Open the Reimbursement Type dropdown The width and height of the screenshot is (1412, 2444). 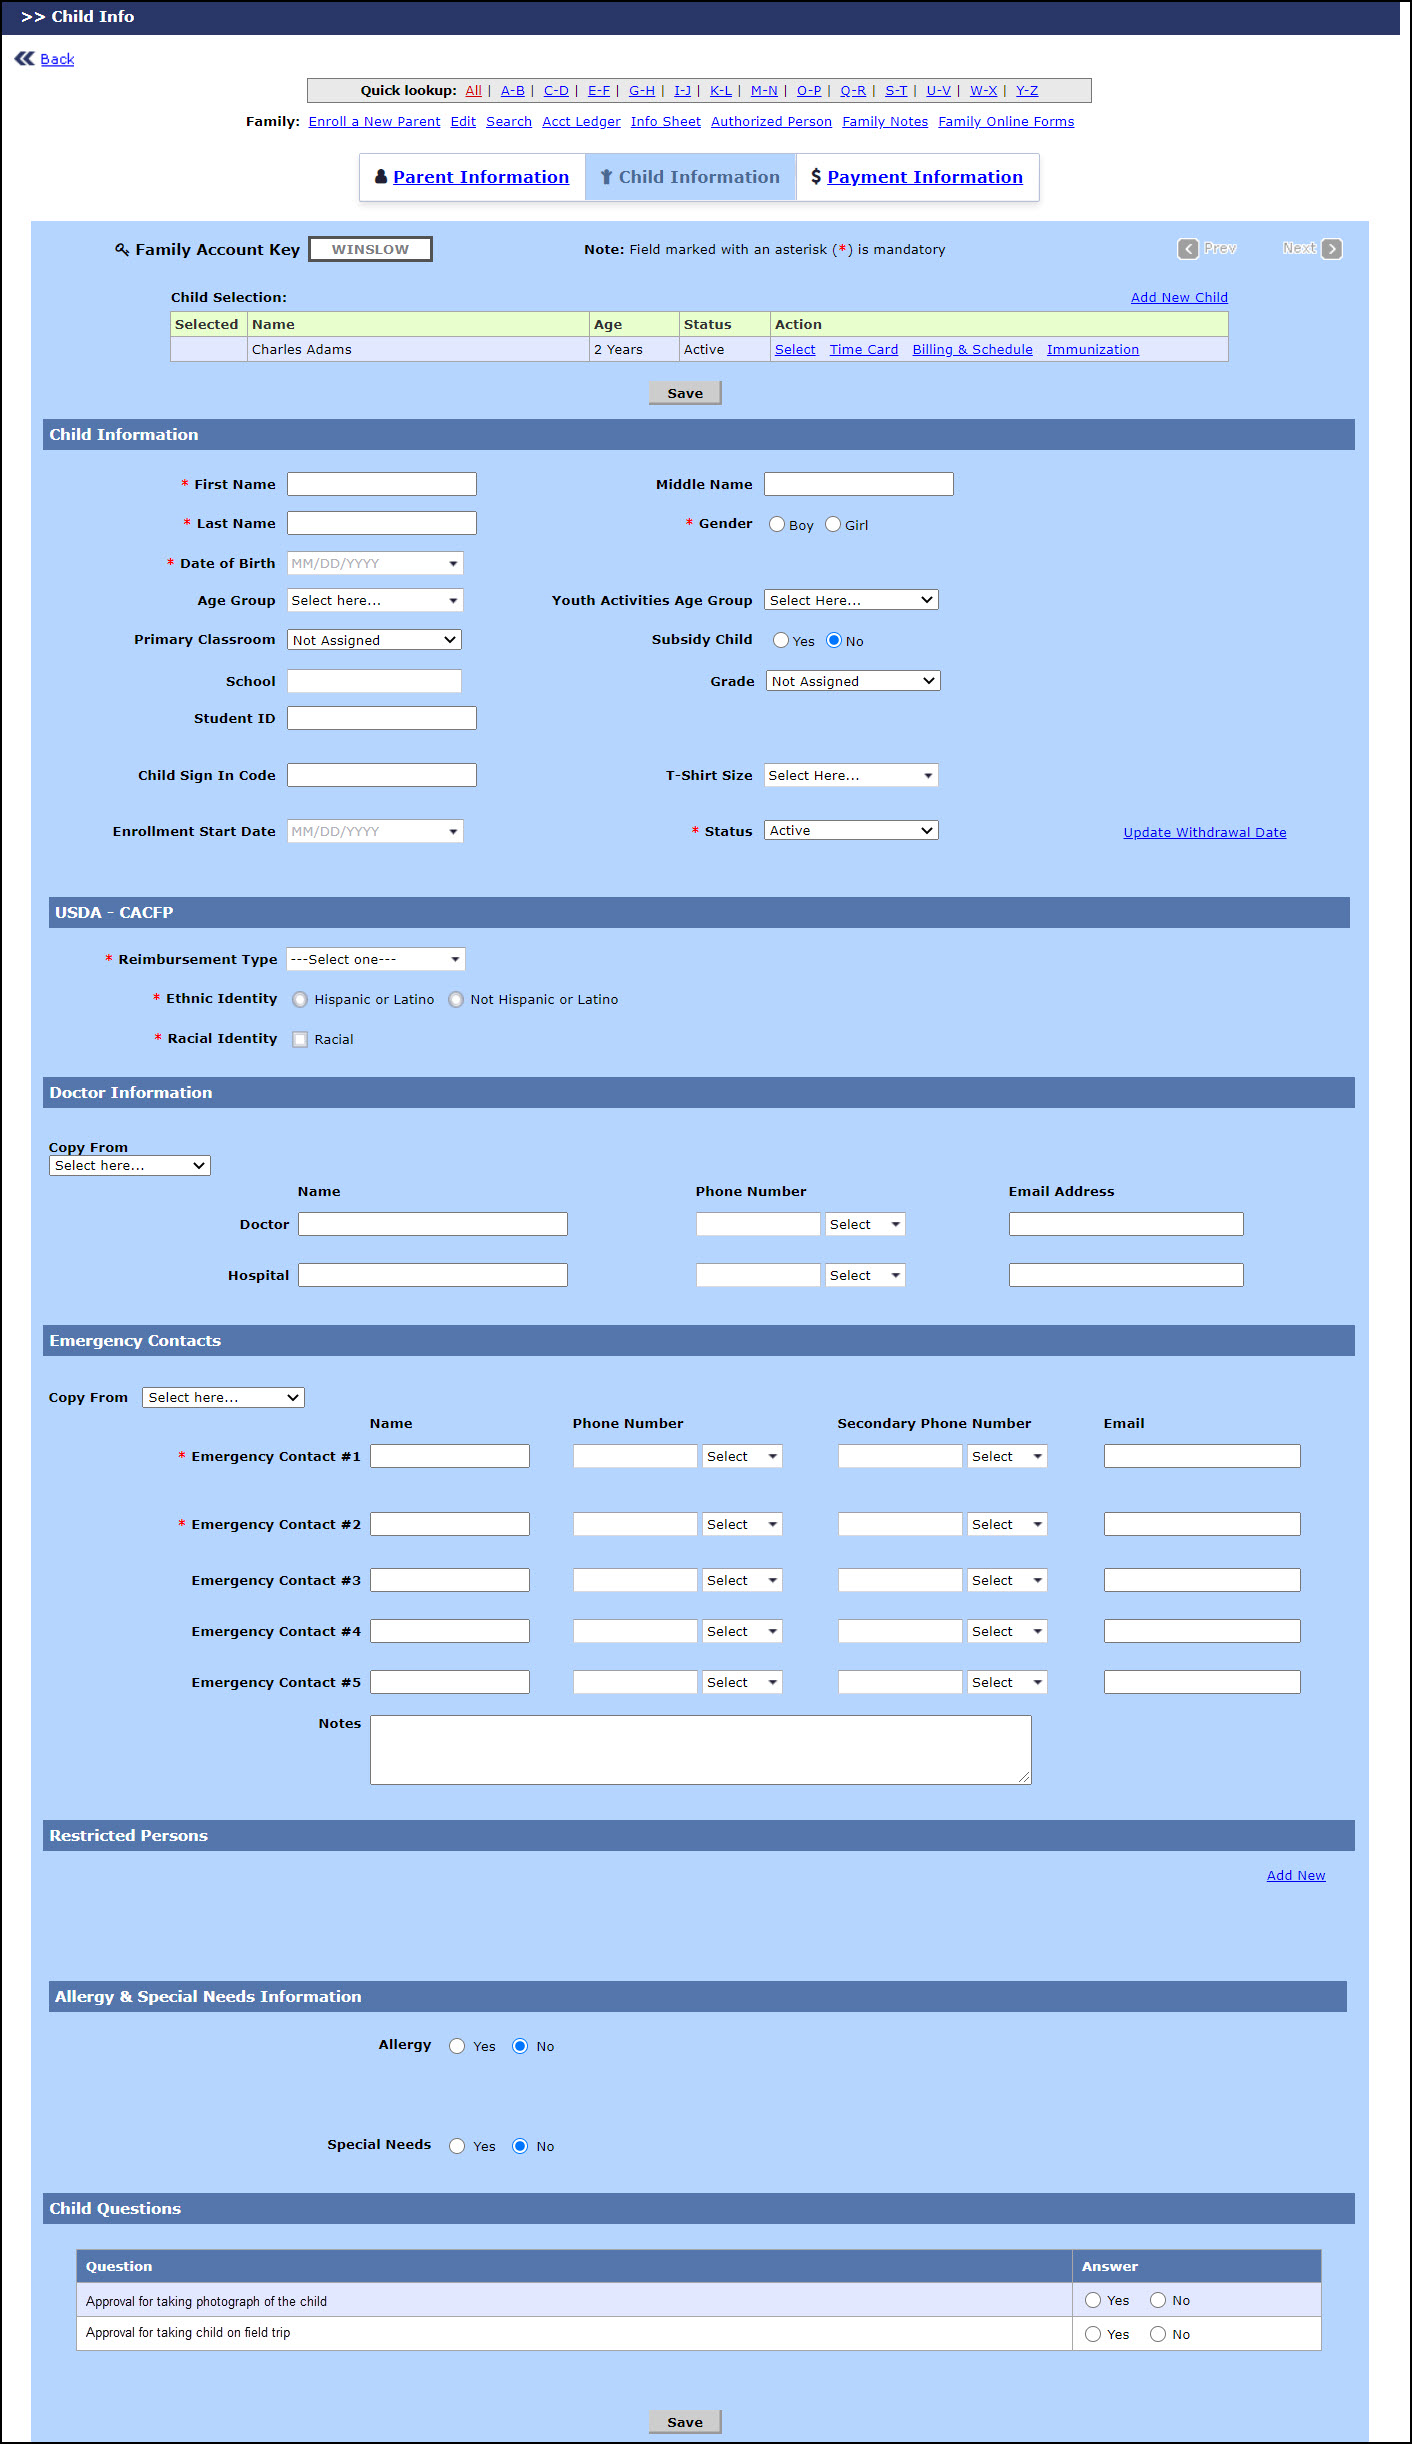tap(375, 960)
